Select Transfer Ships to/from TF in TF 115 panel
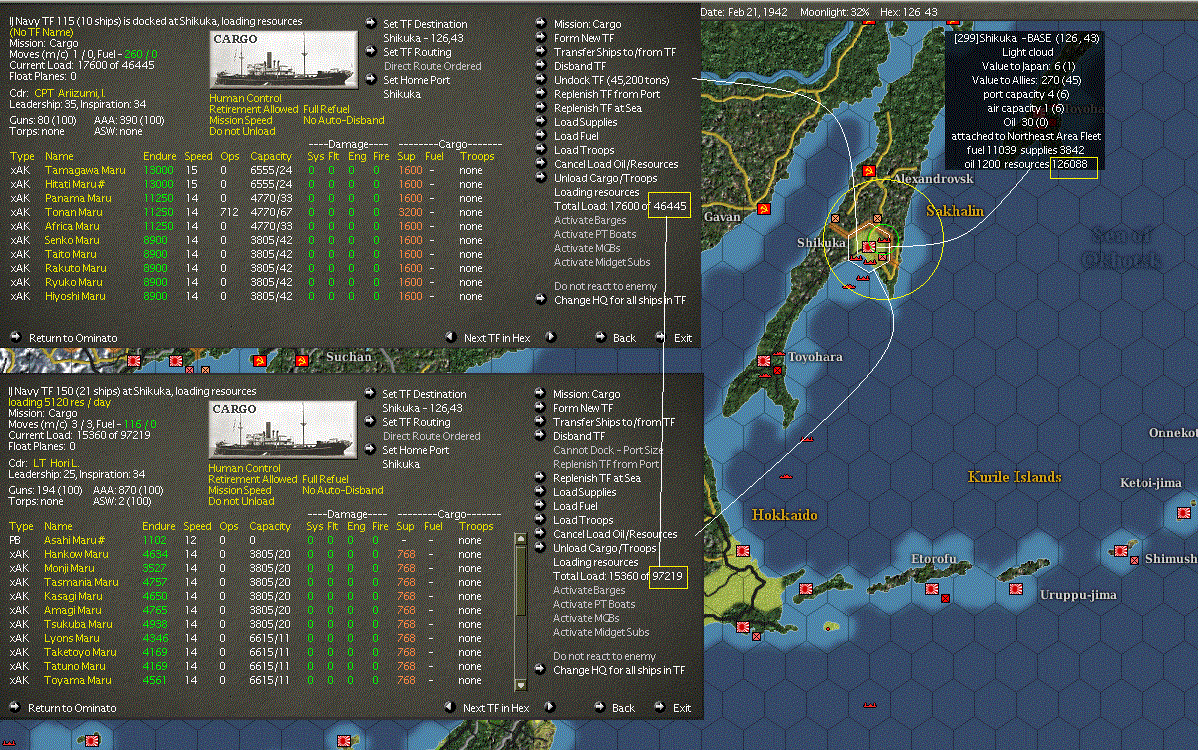The height and width of the screenshot is (750, 1198). pyautogui.click(x=615, y=52)
